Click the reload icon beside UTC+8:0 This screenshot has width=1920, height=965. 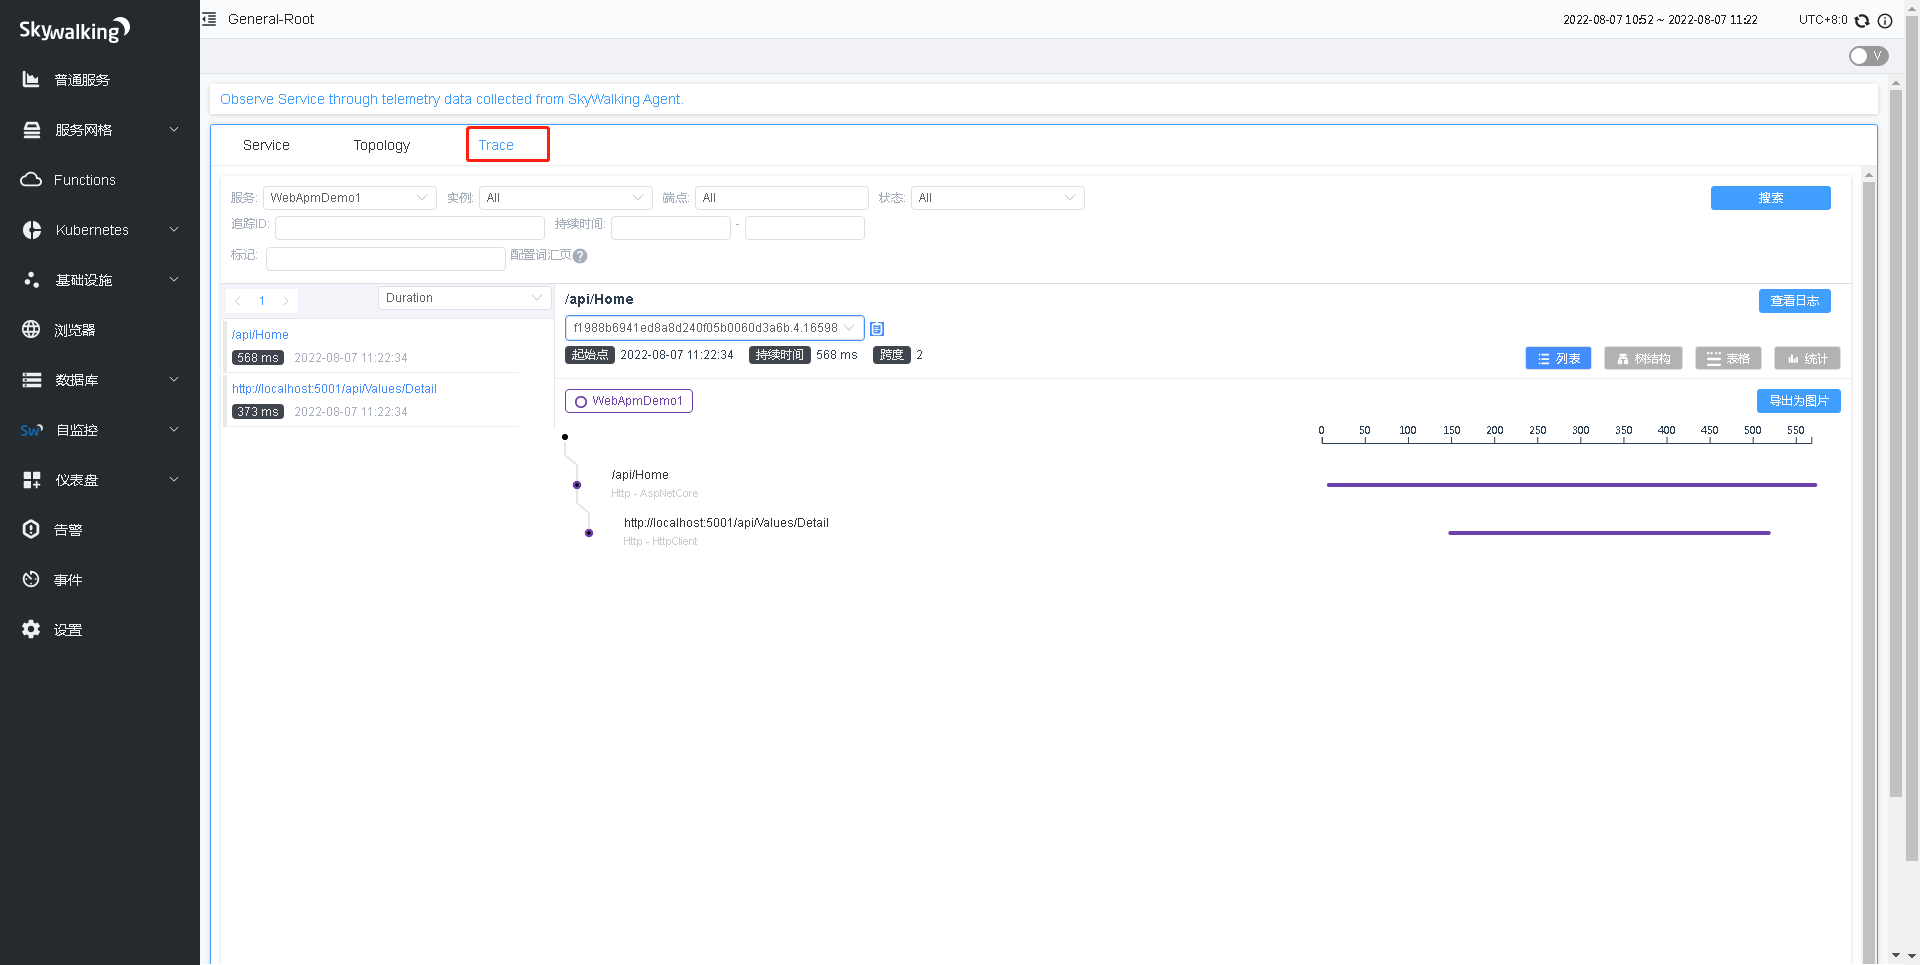tap(1862, 21)
